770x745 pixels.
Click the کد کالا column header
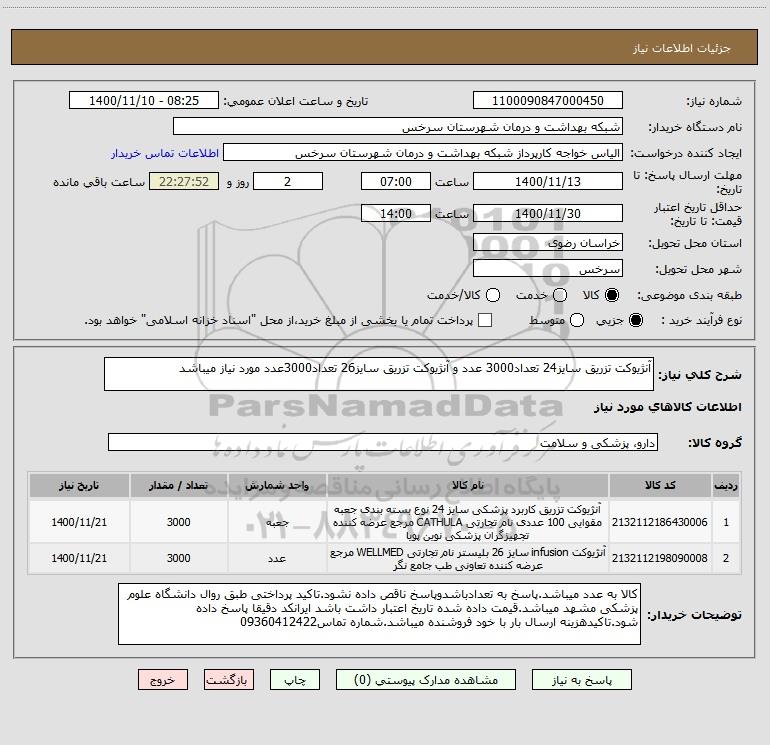point(660,485)
